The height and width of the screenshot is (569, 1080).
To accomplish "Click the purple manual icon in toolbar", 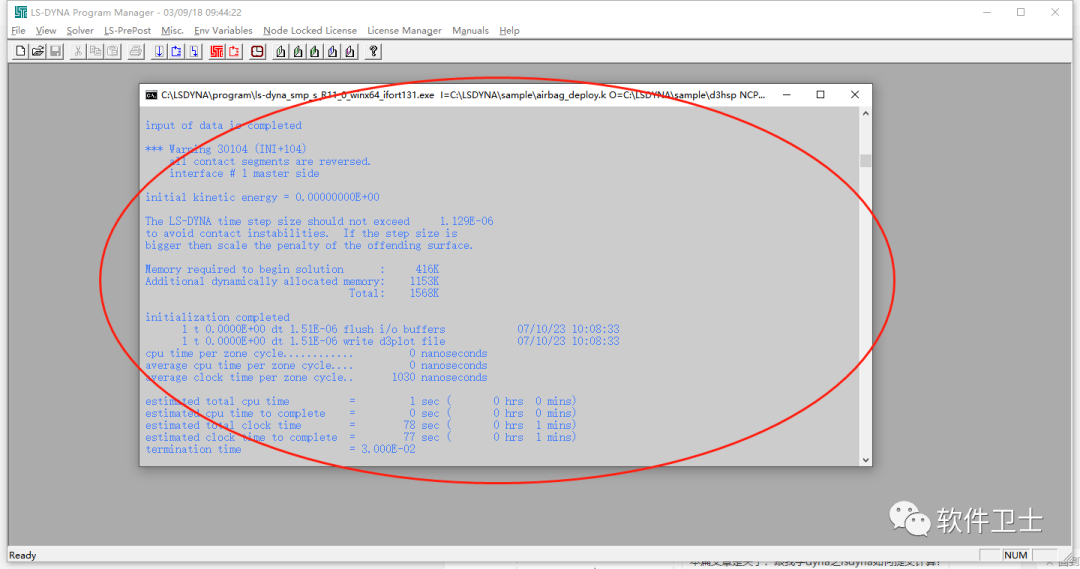I will click(x=350, y=52).
